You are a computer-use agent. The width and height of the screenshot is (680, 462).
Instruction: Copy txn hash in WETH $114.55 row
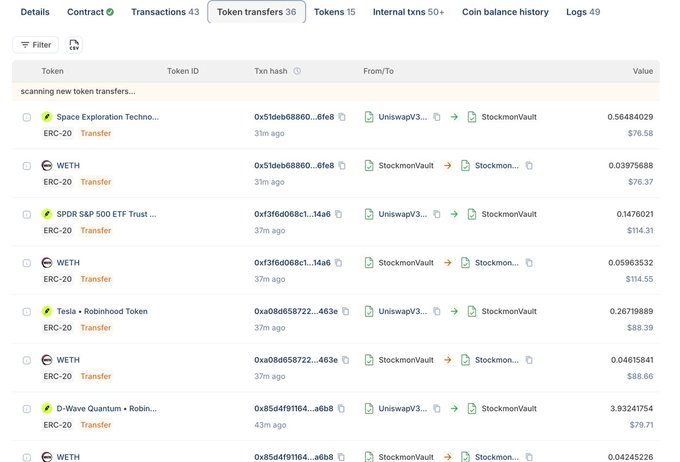[x=339, y=262]
